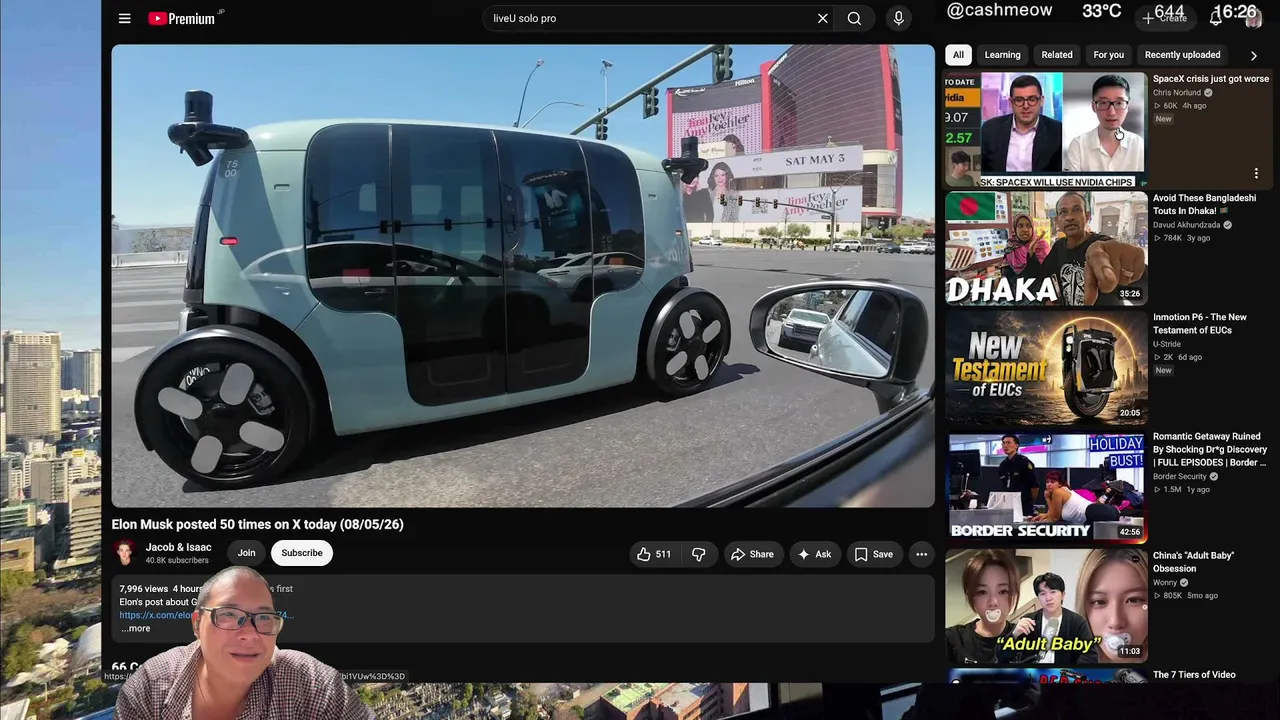Open the 'Inmotion P6 - The New Testament of EUCs' title
This screenshot has height=720, width=1280.
click(1200, 323)
